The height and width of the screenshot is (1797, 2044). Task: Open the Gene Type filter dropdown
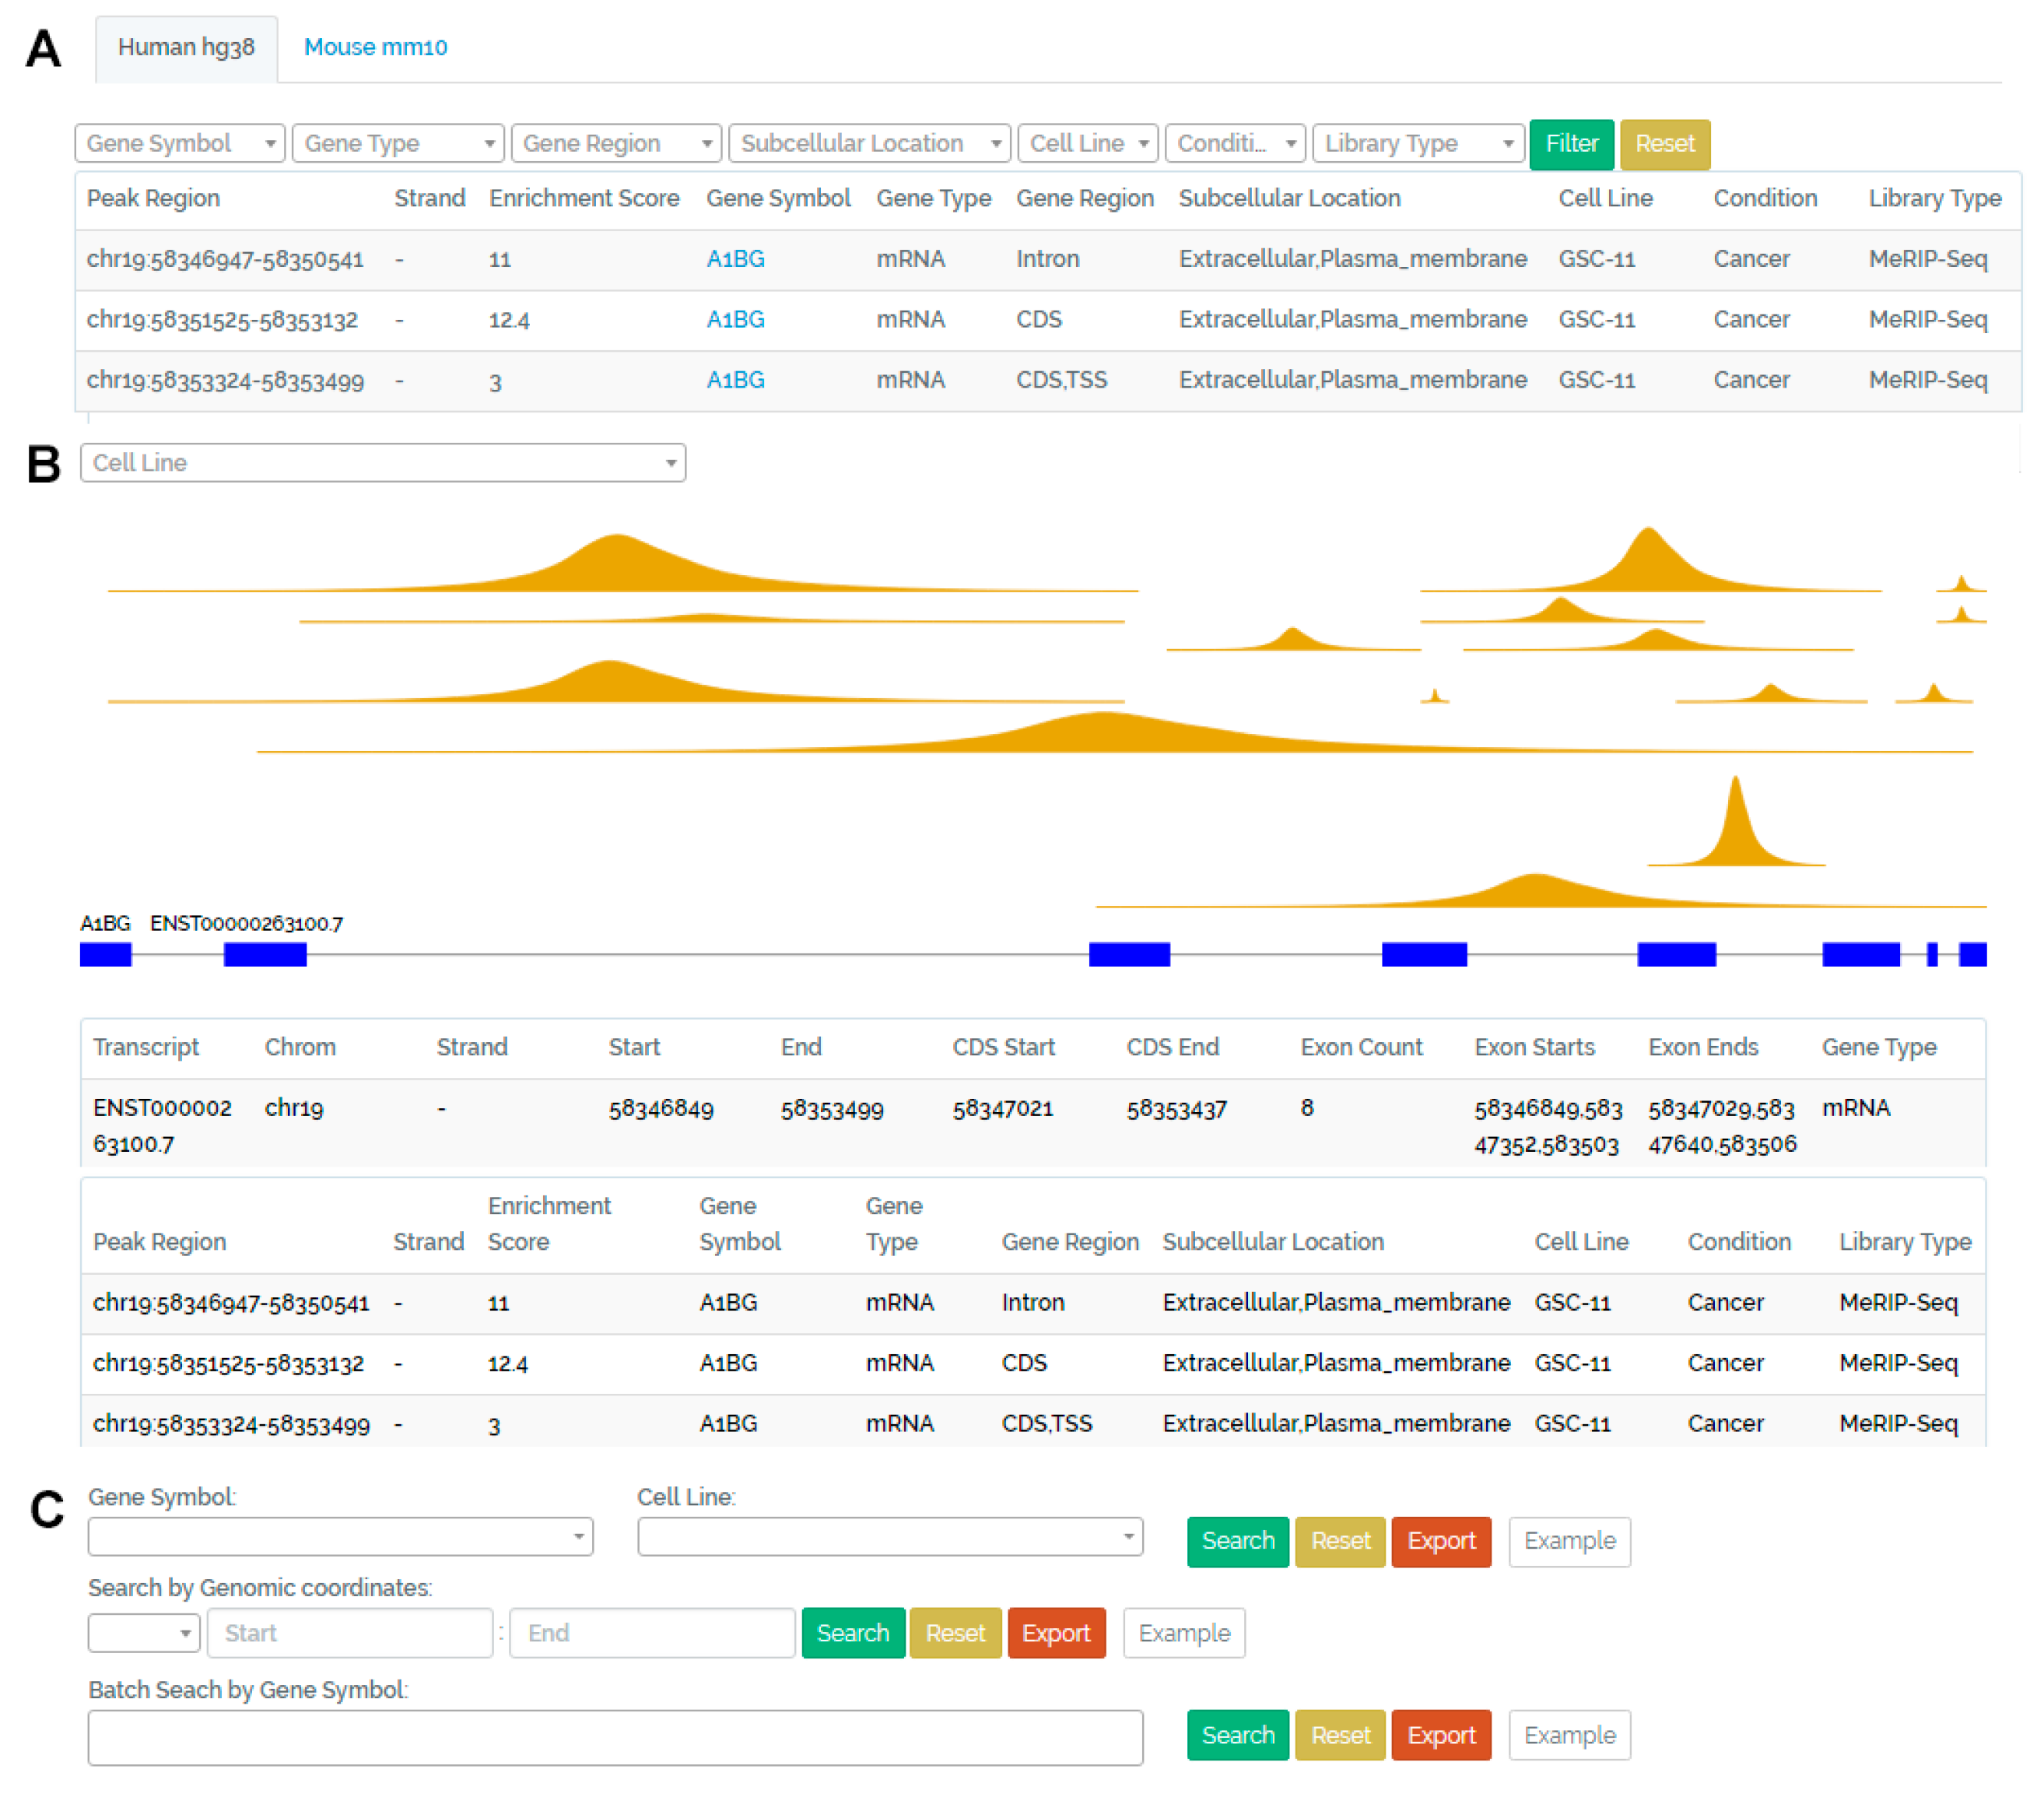(x=398, y=143)
